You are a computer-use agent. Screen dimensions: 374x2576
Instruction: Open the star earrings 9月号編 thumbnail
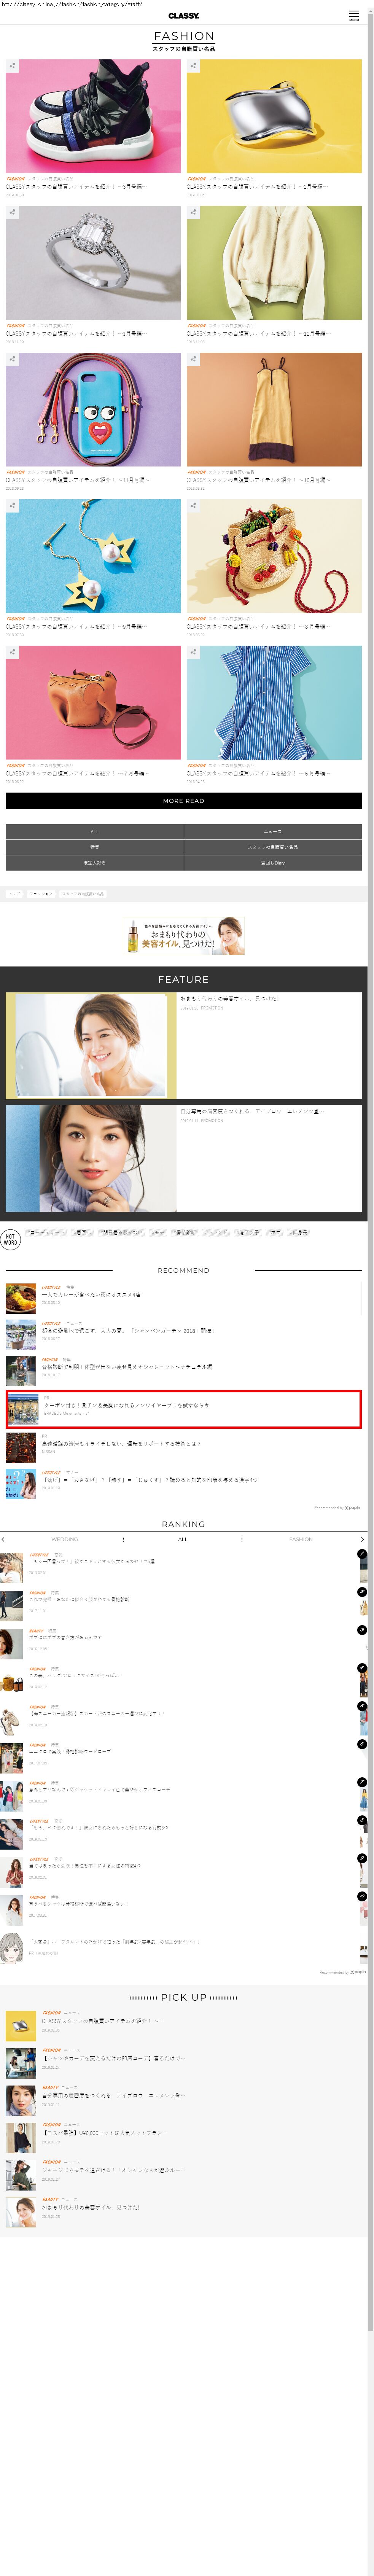tap(93, 556)
